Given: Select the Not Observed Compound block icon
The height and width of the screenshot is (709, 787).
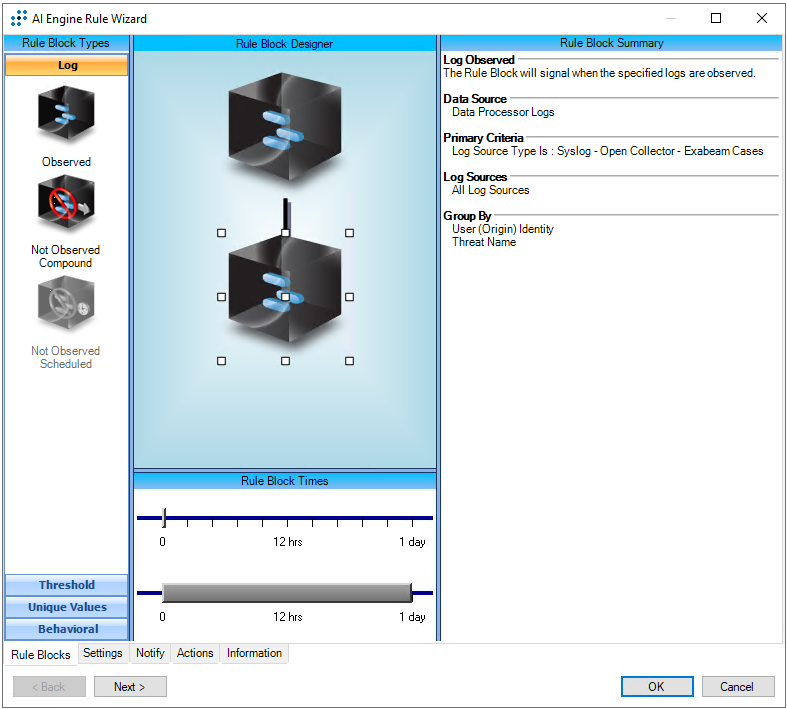Looking at the screenshot, I should [66, 204].
